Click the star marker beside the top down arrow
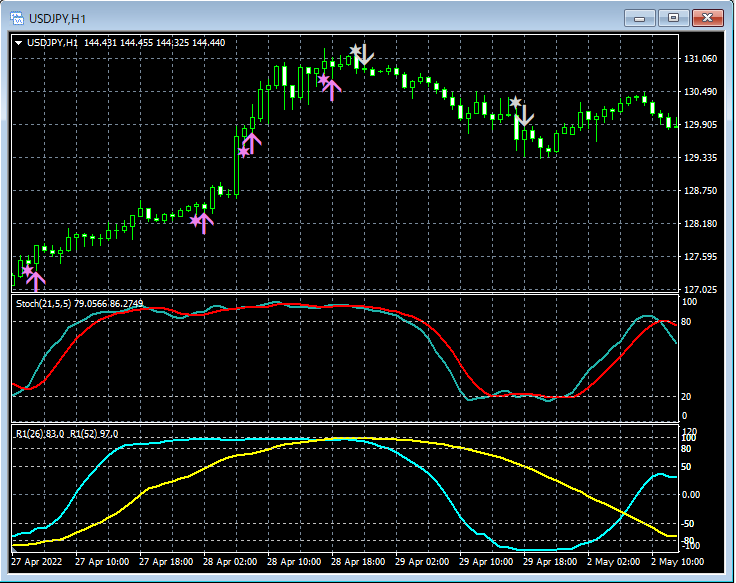Viewport: 736px width, 583px height. click(x=355, y=50)
